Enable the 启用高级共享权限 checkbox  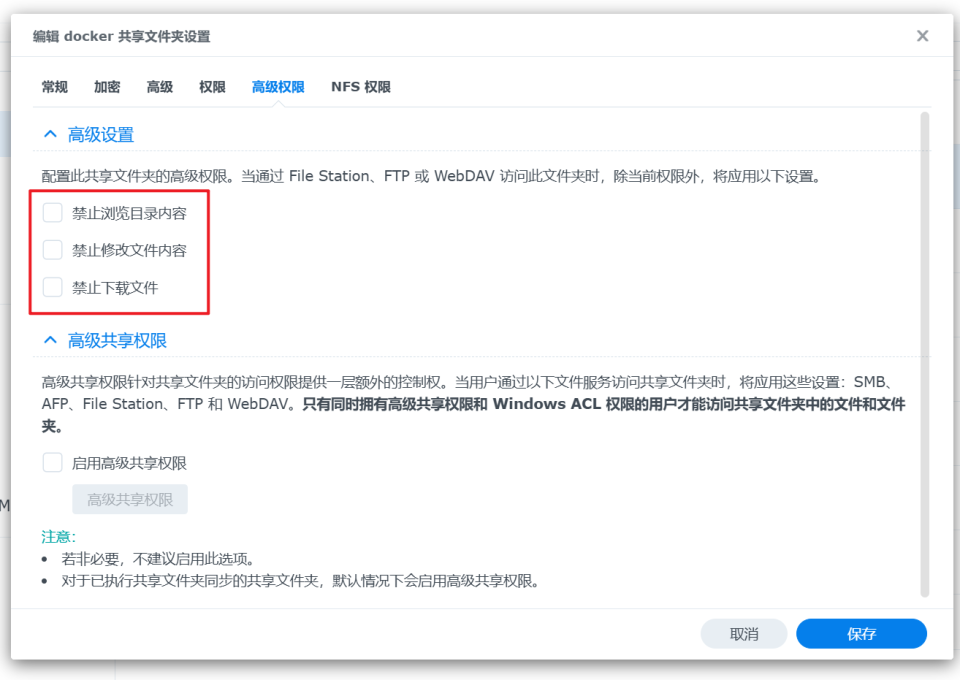point(53,463)
